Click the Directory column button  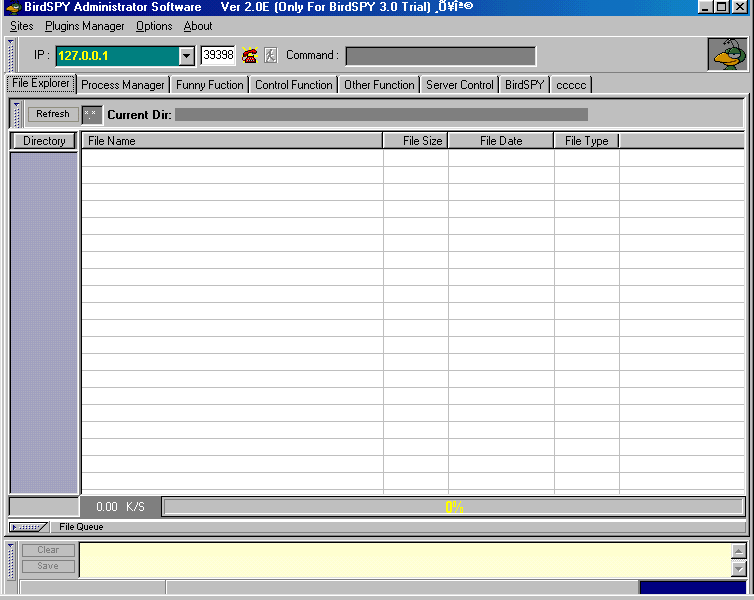[x=44, y=141]
